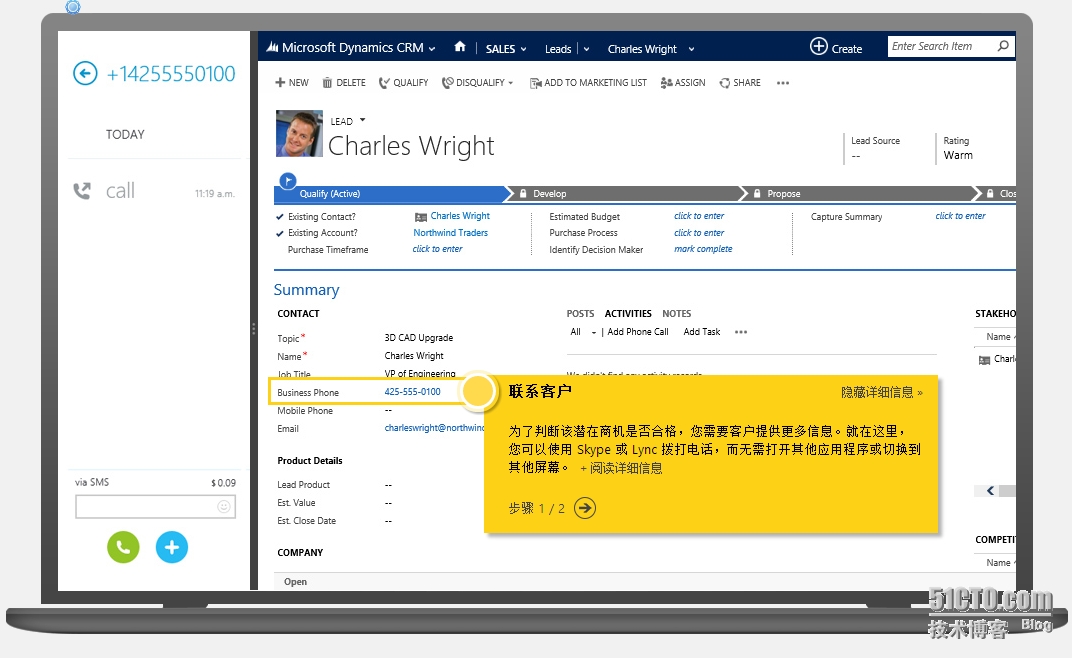
Task: Open the SALES area dropdown
Action: (x=506, y=49)
